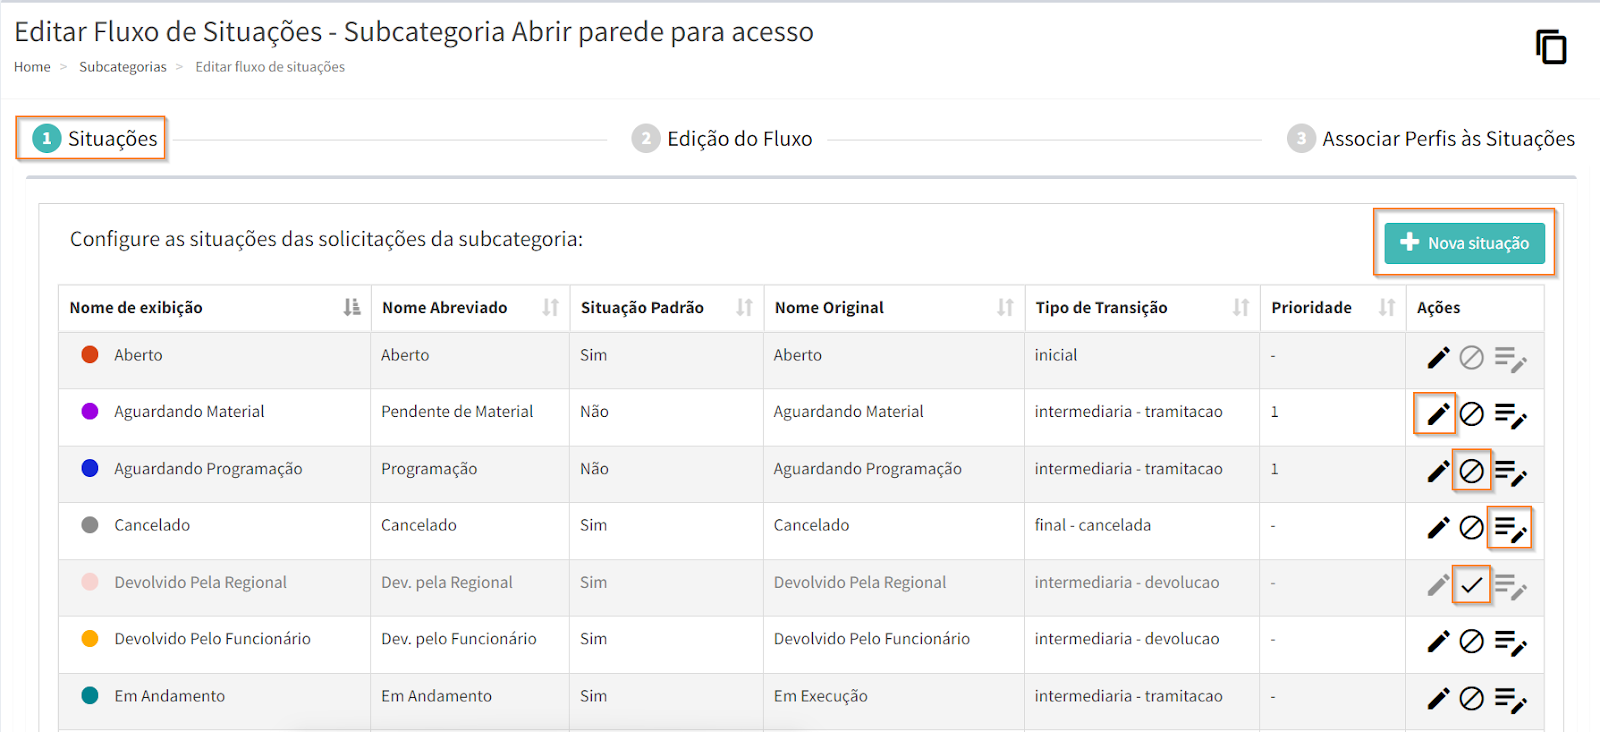Click the purple color dot of Aguardando Material
The height and width of the screenshot is (732, 1600).
click(x=90, y=411)
